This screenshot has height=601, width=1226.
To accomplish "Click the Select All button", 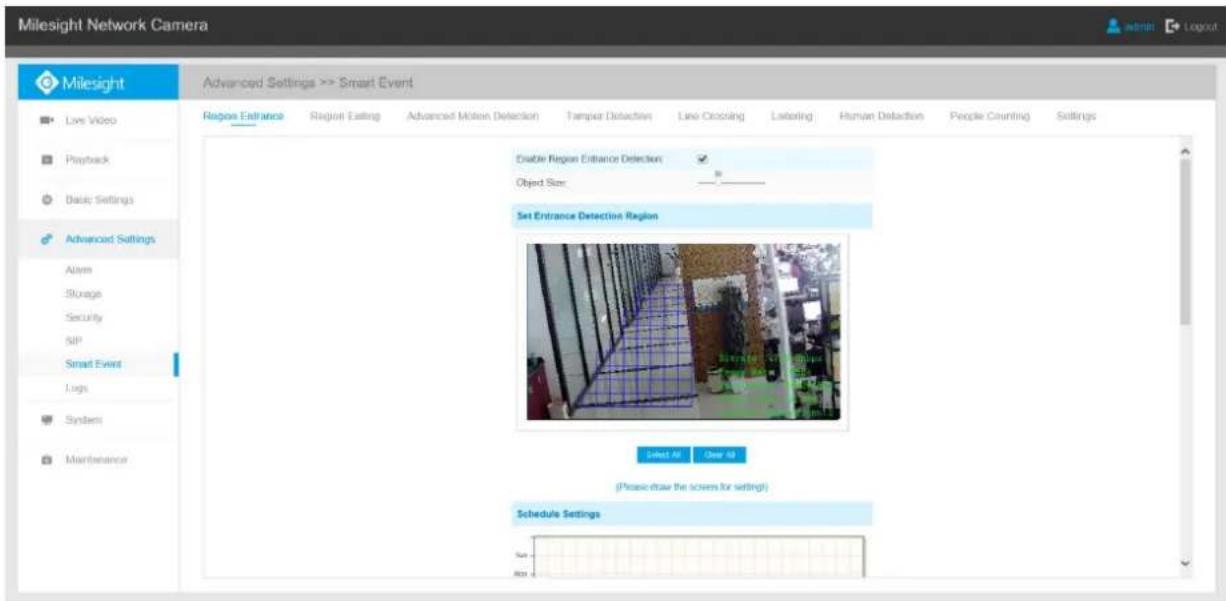I will [663, 454].
